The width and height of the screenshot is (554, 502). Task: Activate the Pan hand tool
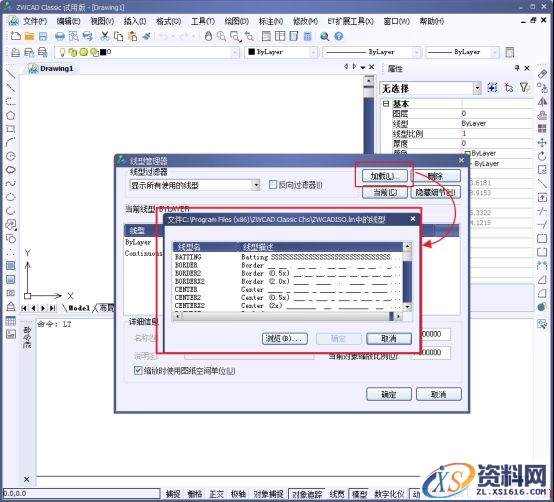pyautogui.click(x=208, y=36)
